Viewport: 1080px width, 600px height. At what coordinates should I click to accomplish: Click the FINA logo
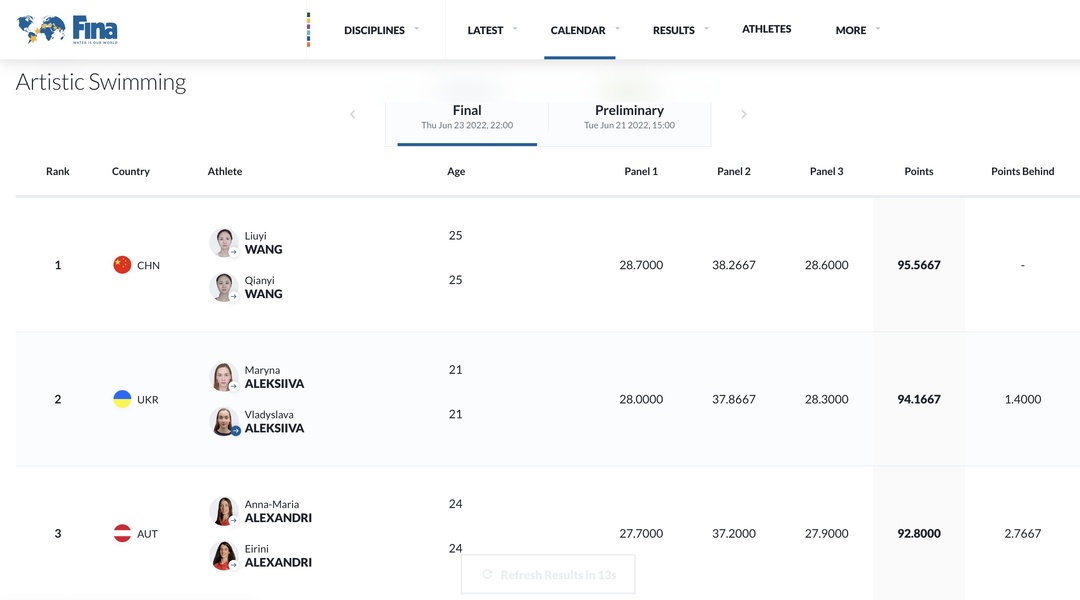[68, 30]
